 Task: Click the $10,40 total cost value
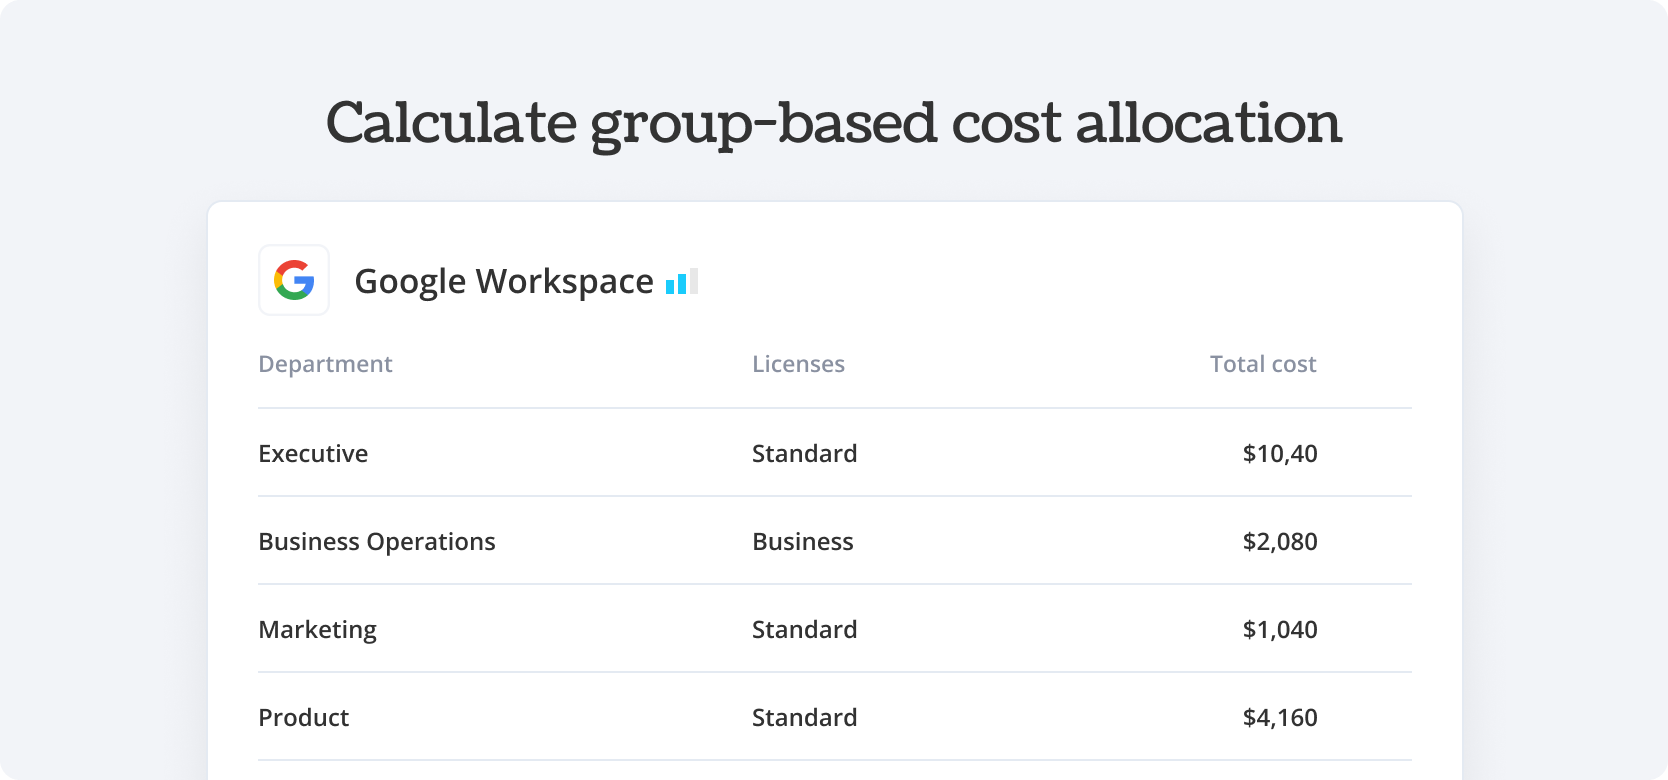(x=1280, y=454)
